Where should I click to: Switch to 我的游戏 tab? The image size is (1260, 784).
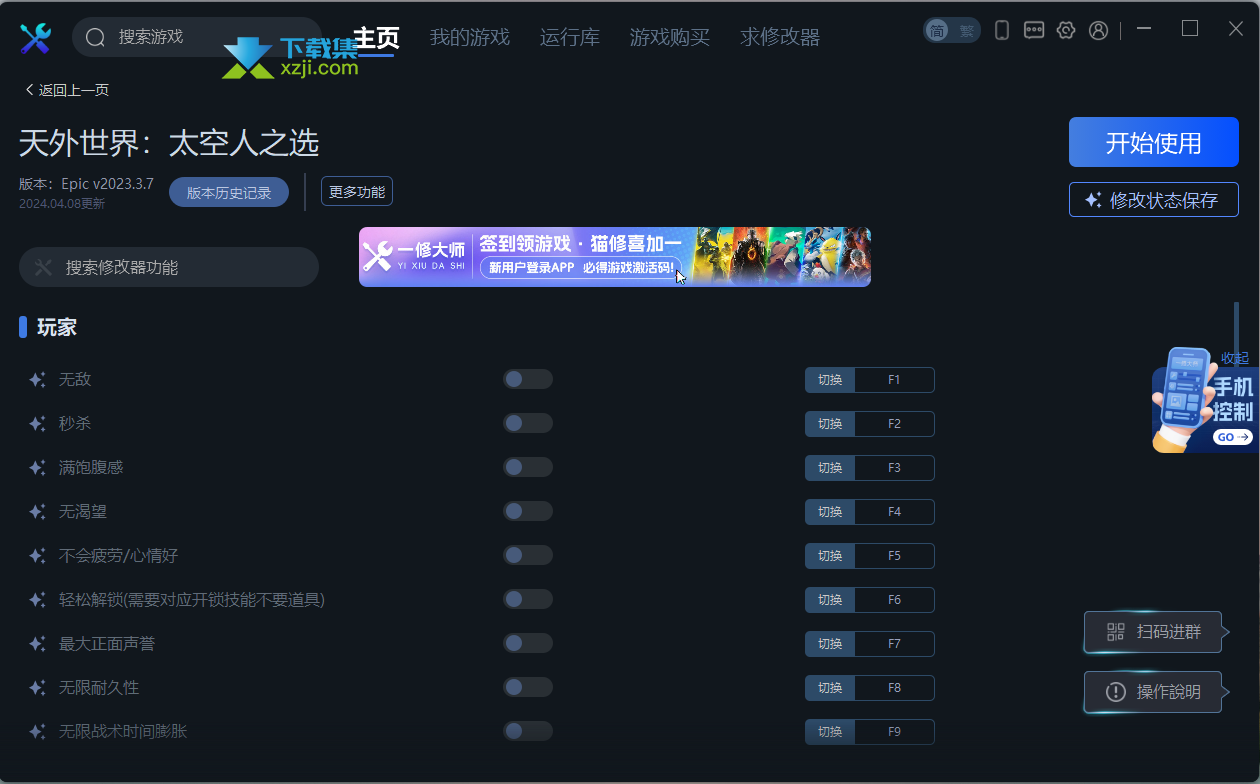[x=470, y=38]
